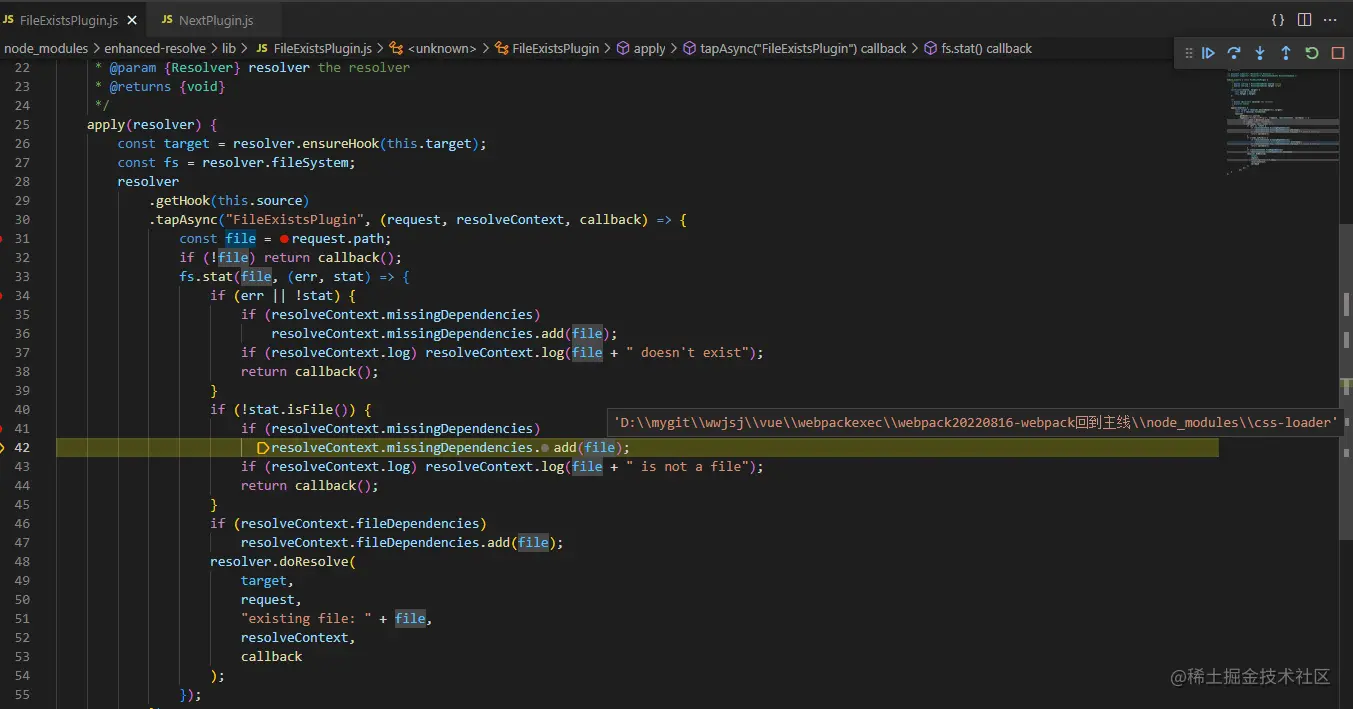
Task: Click the current-frame arrow beside line 42
Action: pos(3,448)
